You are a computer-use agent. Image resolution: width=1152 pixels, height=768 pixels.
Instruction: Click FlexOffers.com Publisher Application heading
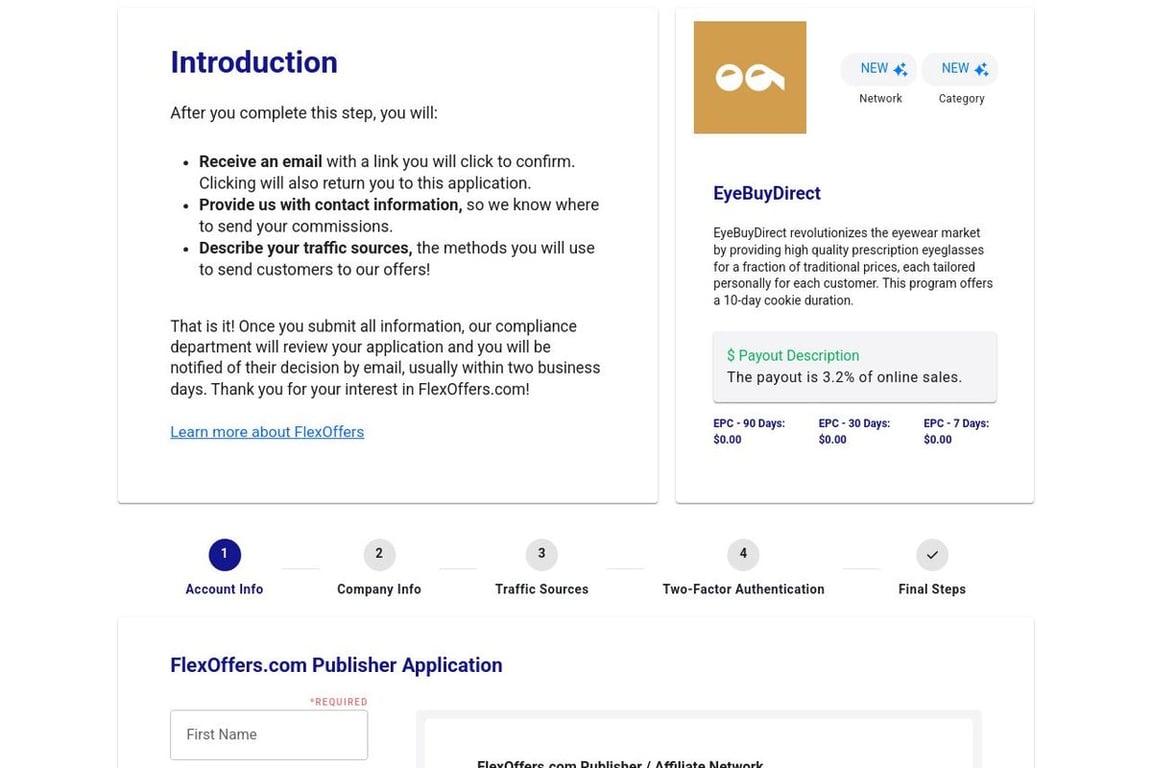coord(336,665)
